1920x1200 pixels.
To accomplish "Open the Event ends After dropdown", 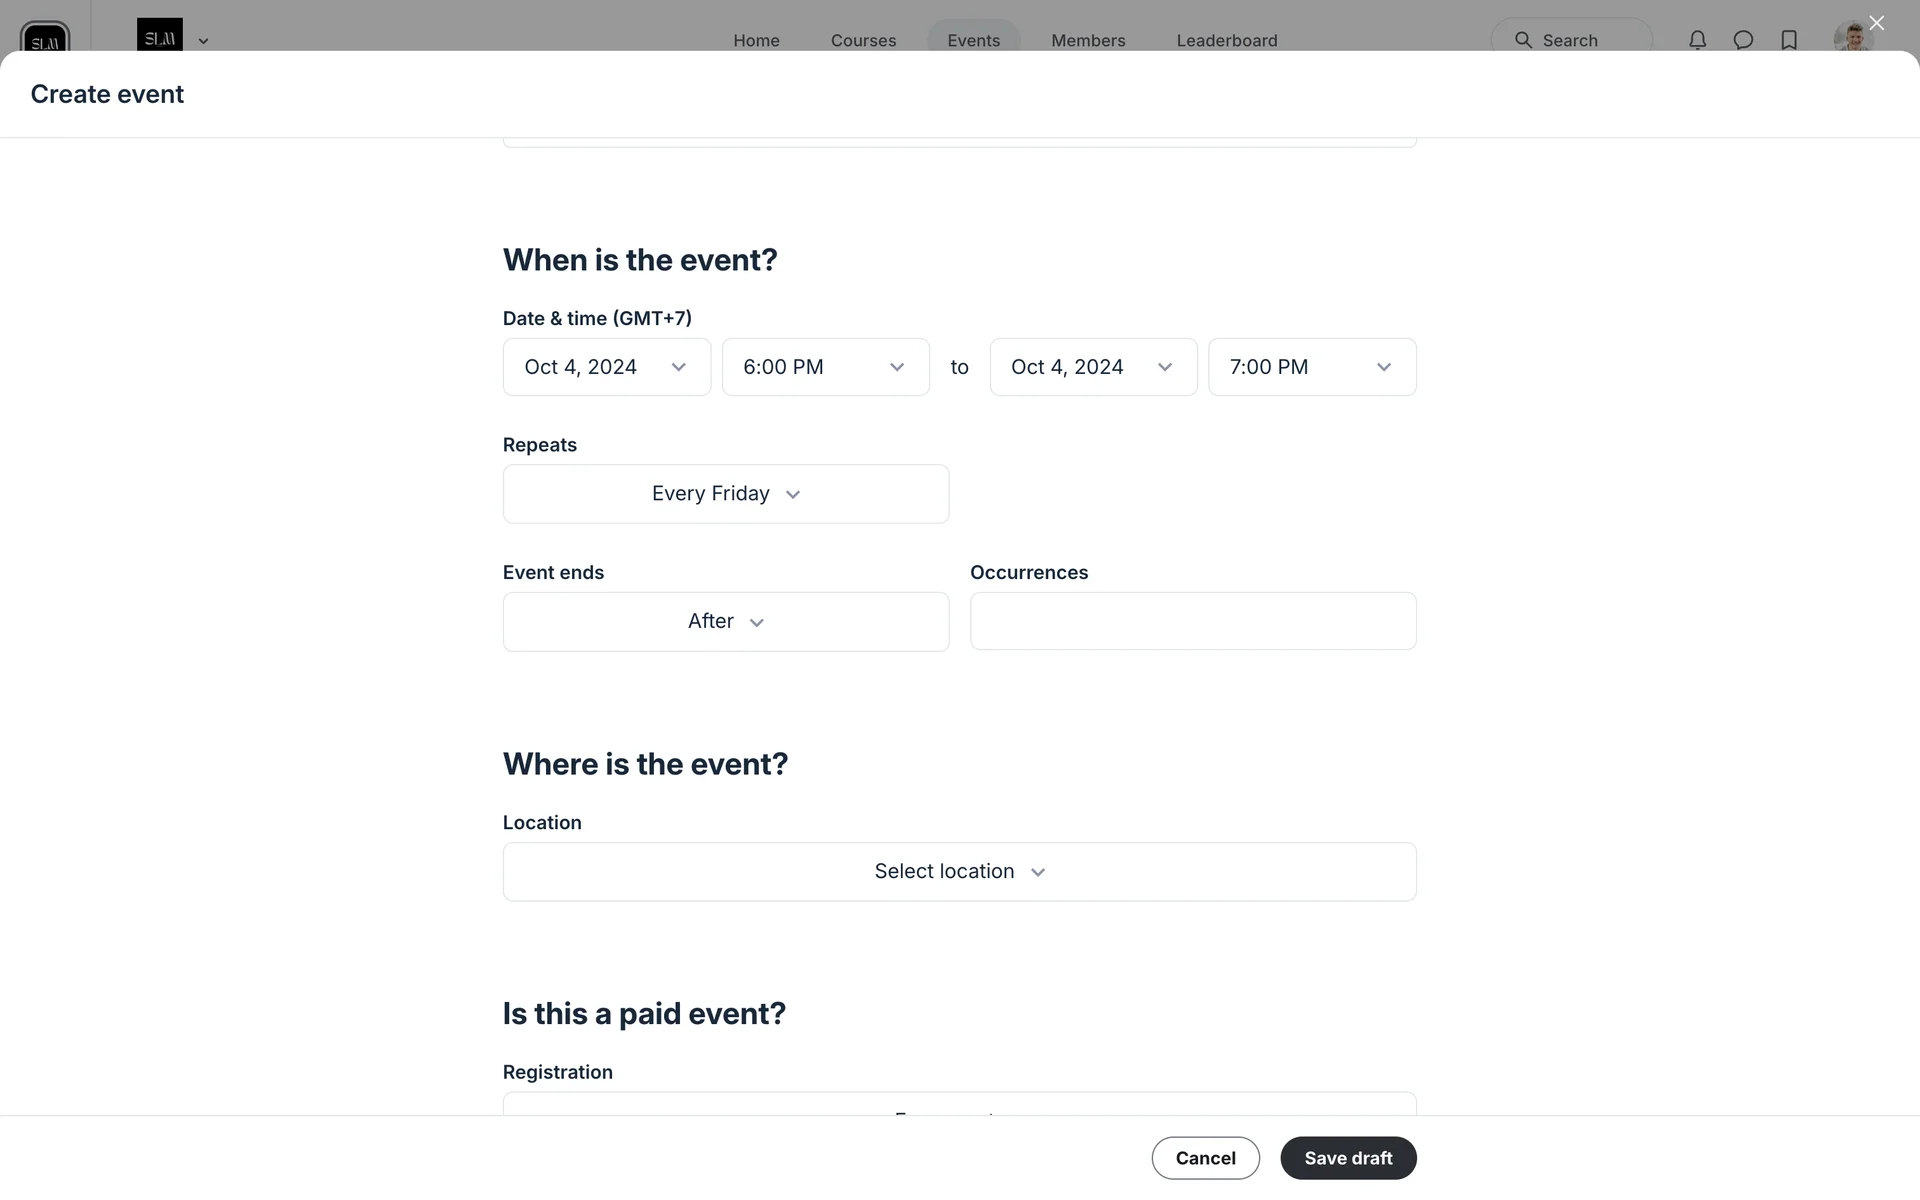I will pyautogui.click(x=725, y=621).
